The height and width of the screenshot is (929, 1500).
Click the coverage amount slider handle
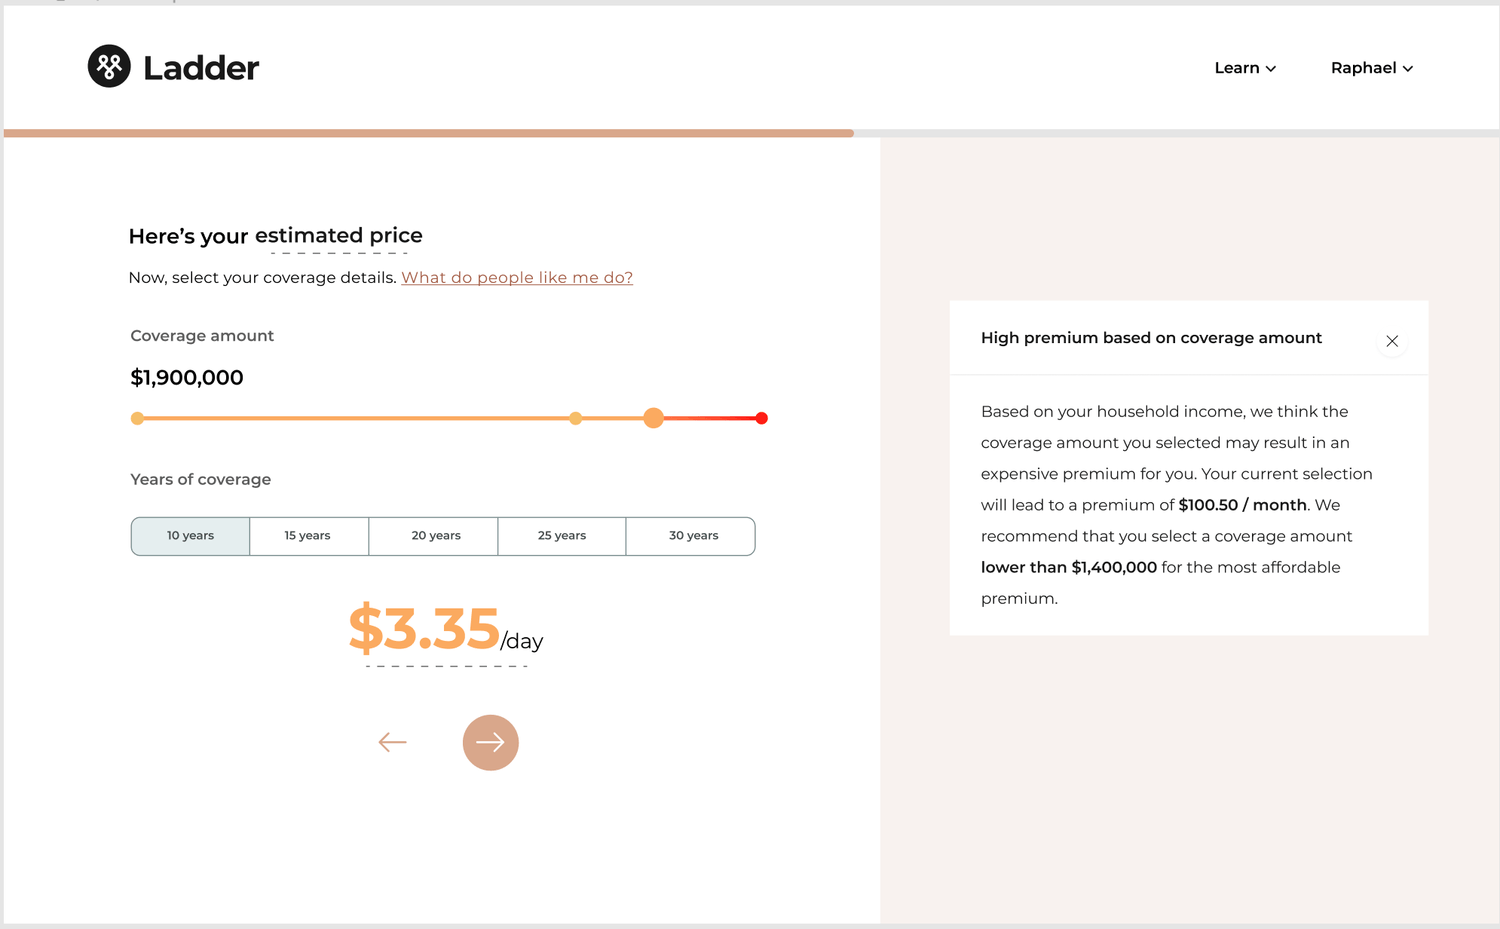point(653,418)
